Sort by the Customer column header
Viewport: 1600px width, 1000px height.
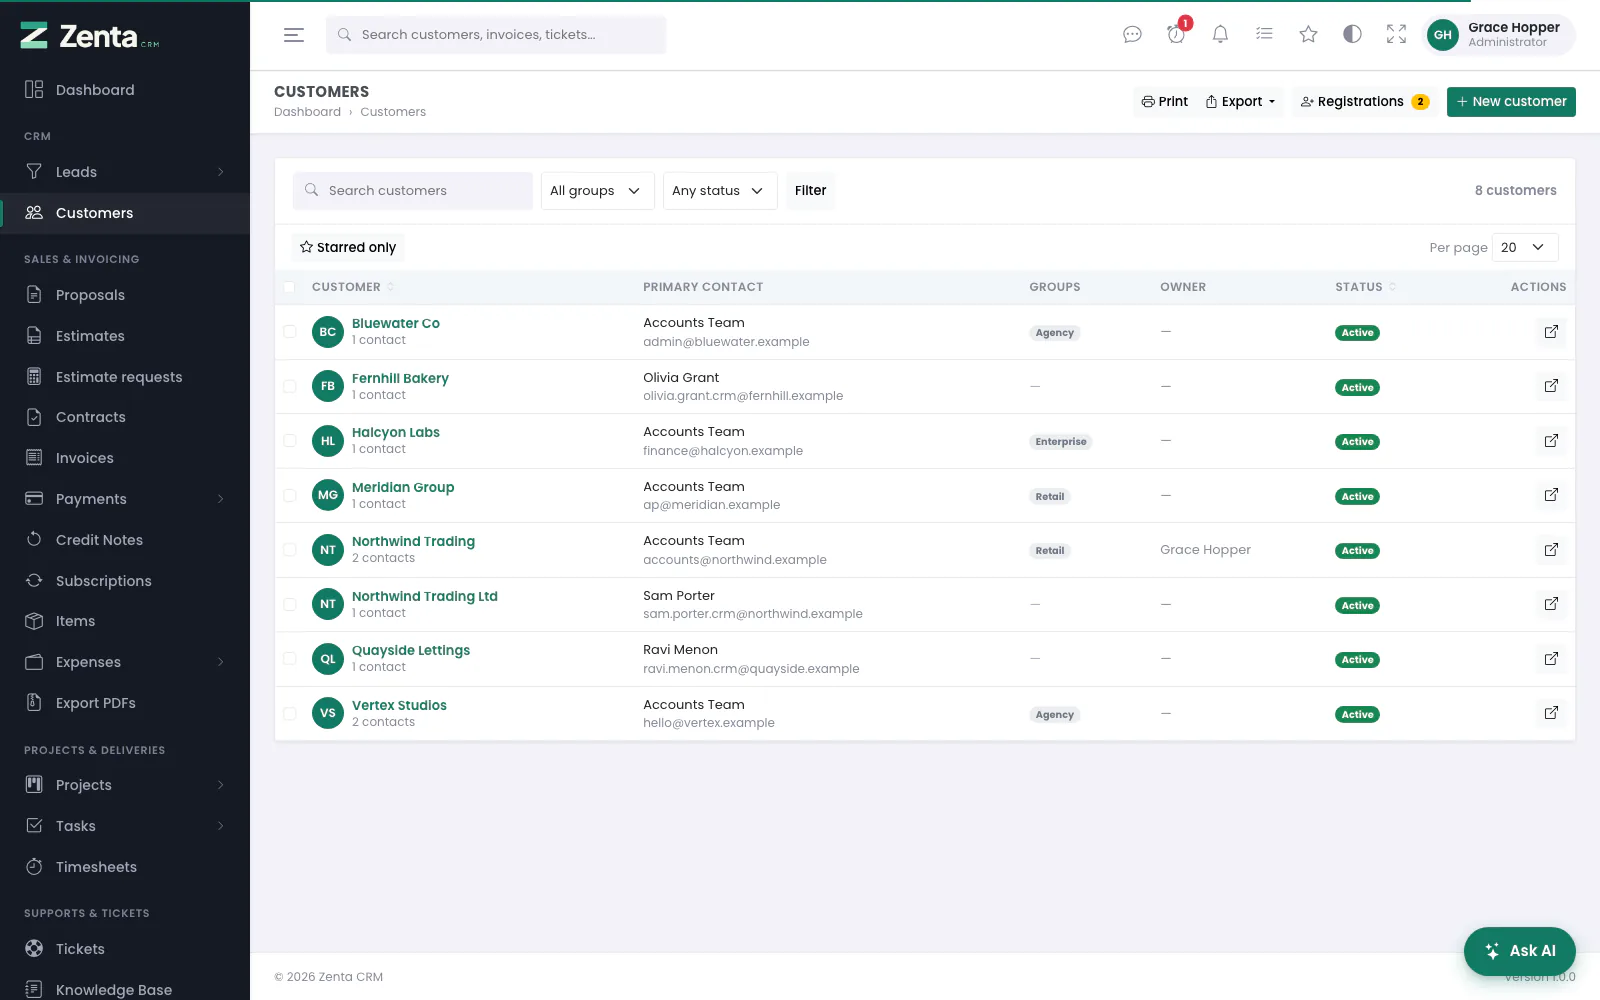tap(353, 287)
